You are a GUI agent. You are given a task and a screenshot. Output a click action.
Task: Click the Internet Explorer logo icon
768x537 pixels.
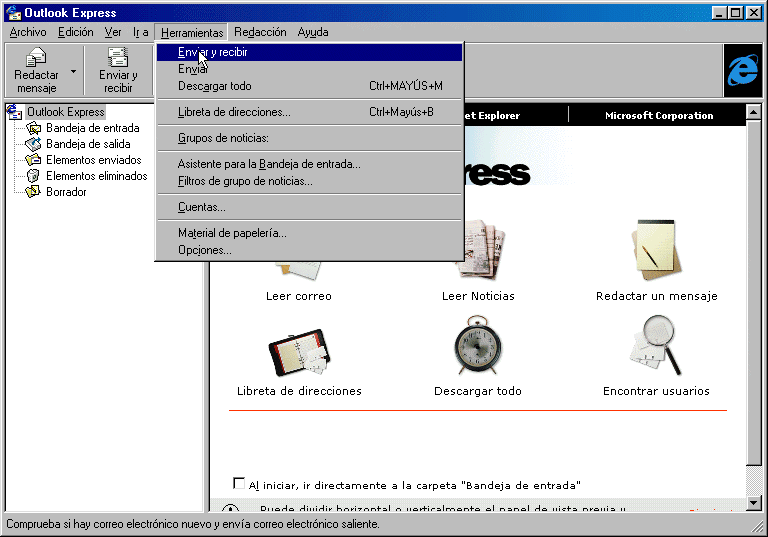pyautogui.click(x=743, y=70)
